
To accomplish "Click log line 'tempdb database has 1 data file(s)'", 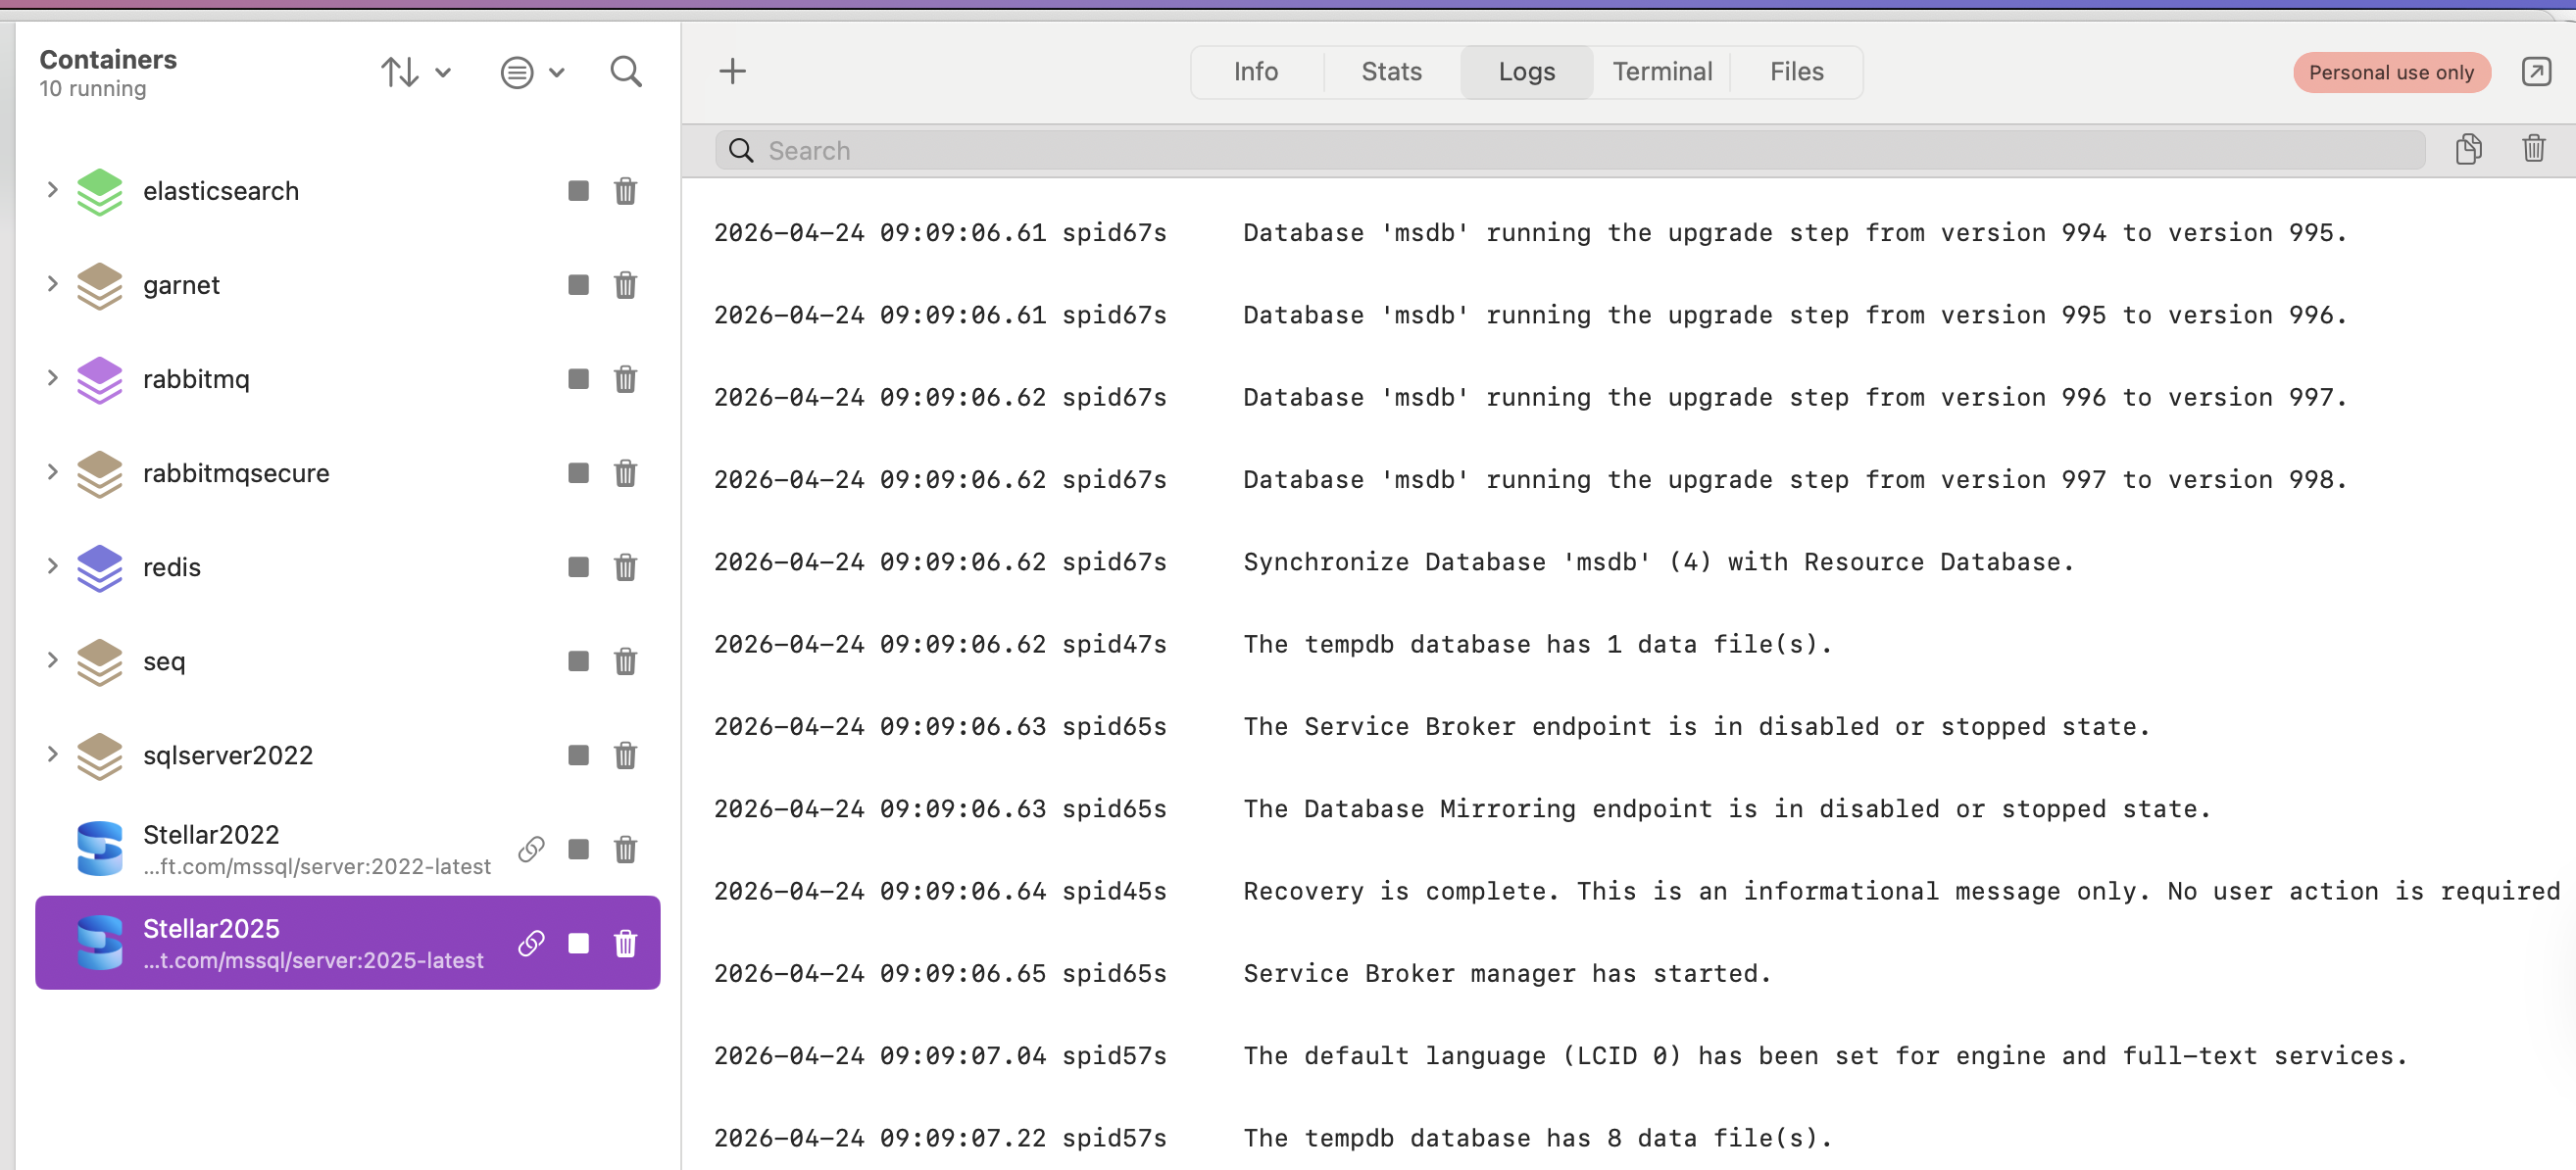I will pos(1273,644).
